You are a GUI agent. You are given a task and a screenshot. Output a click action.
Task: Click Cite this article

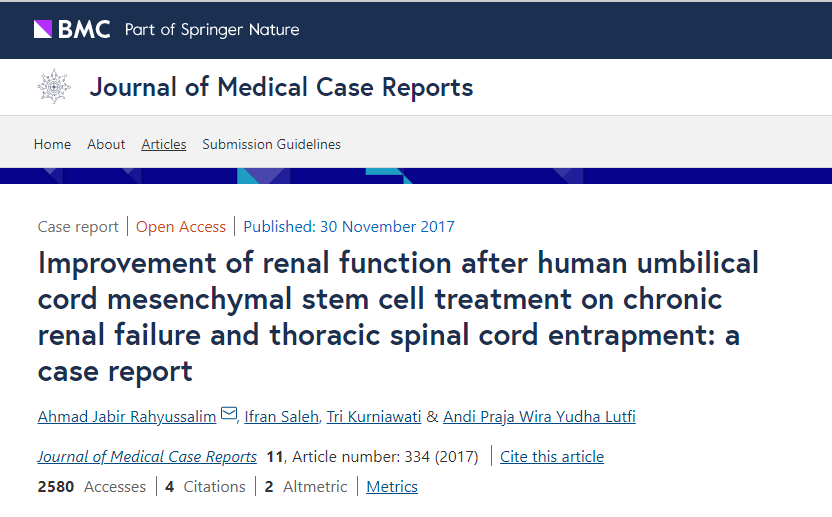[552, 457]
